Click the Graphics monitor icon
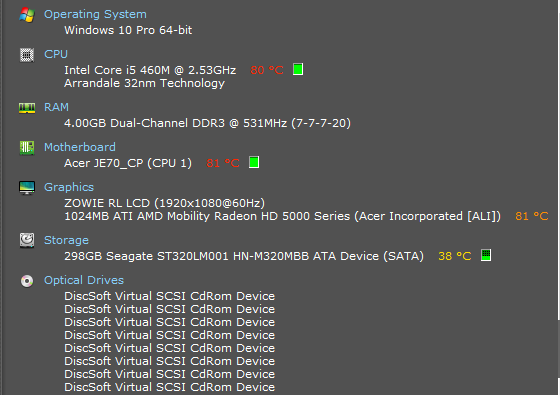This screenshot has width=560, height=395. [x=27, y=188]
